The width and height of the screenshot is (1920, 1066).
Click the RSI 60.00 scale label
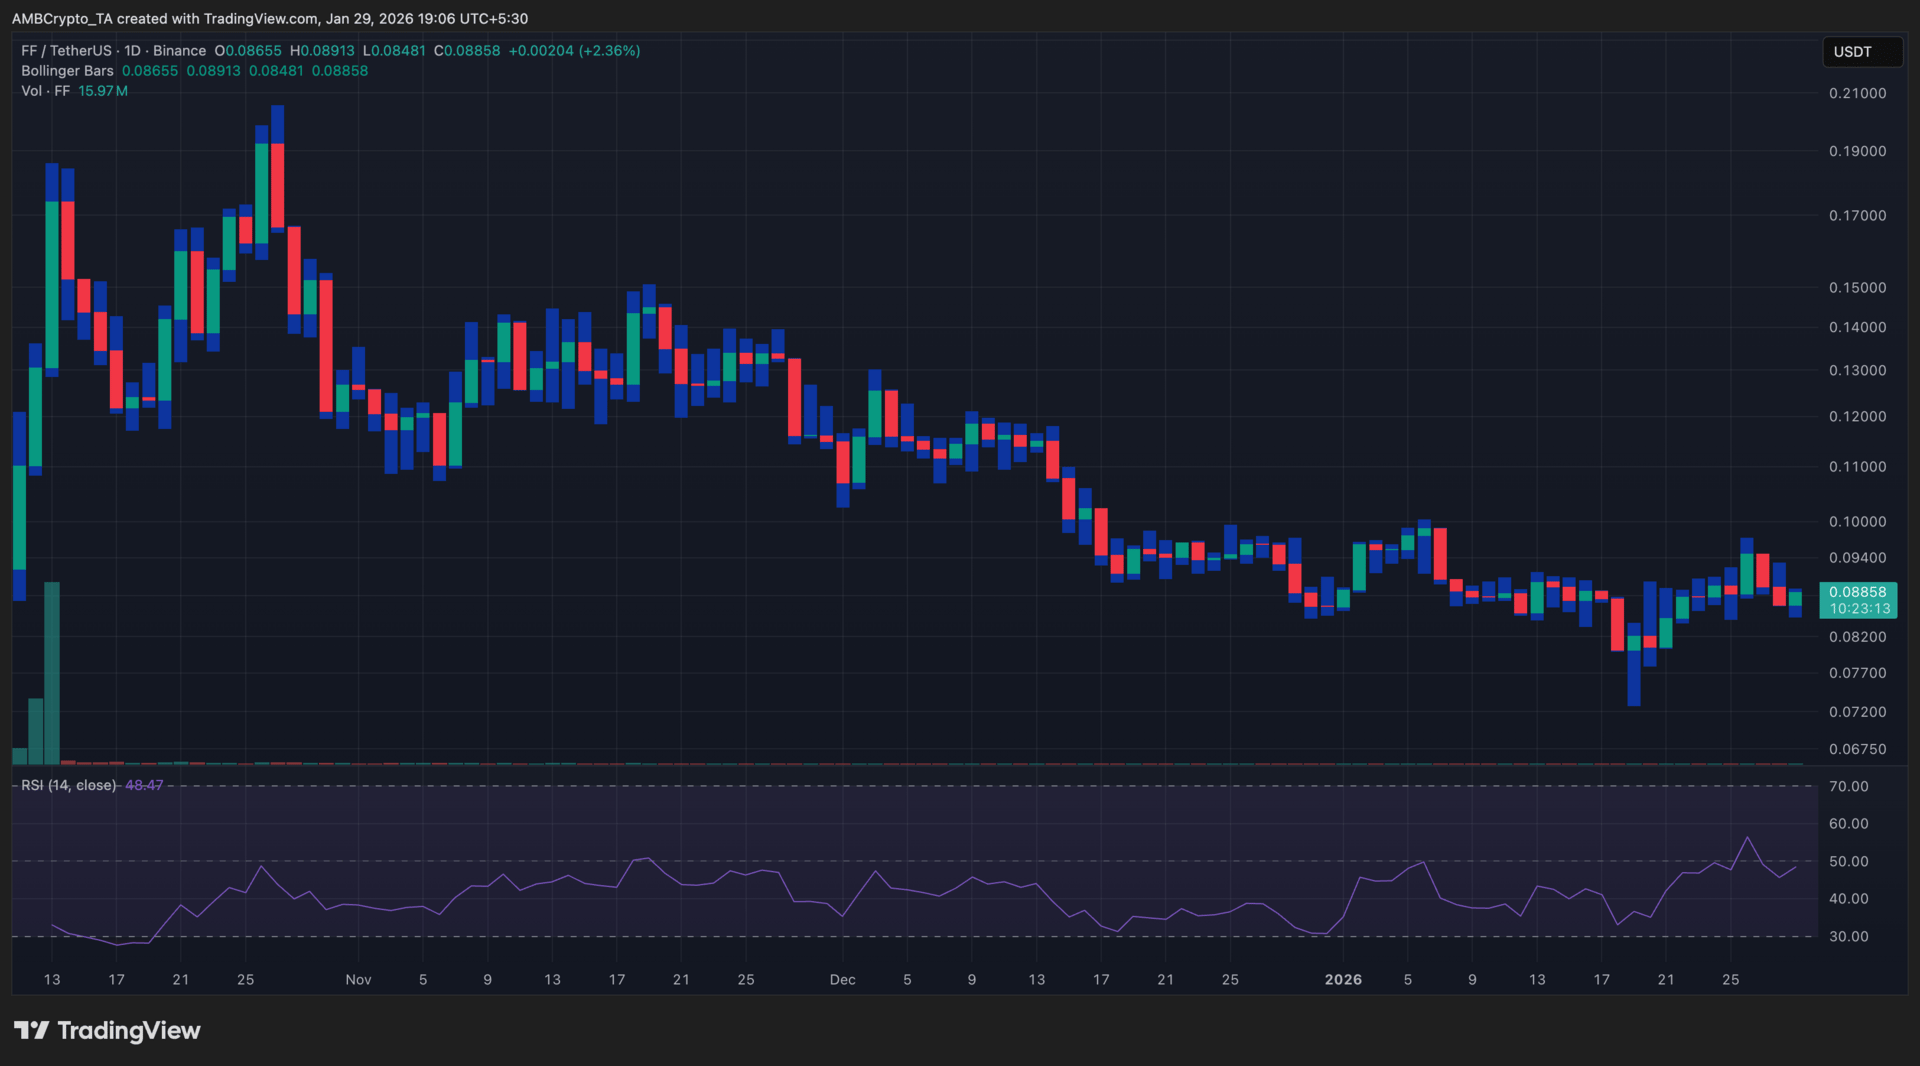1848,824
